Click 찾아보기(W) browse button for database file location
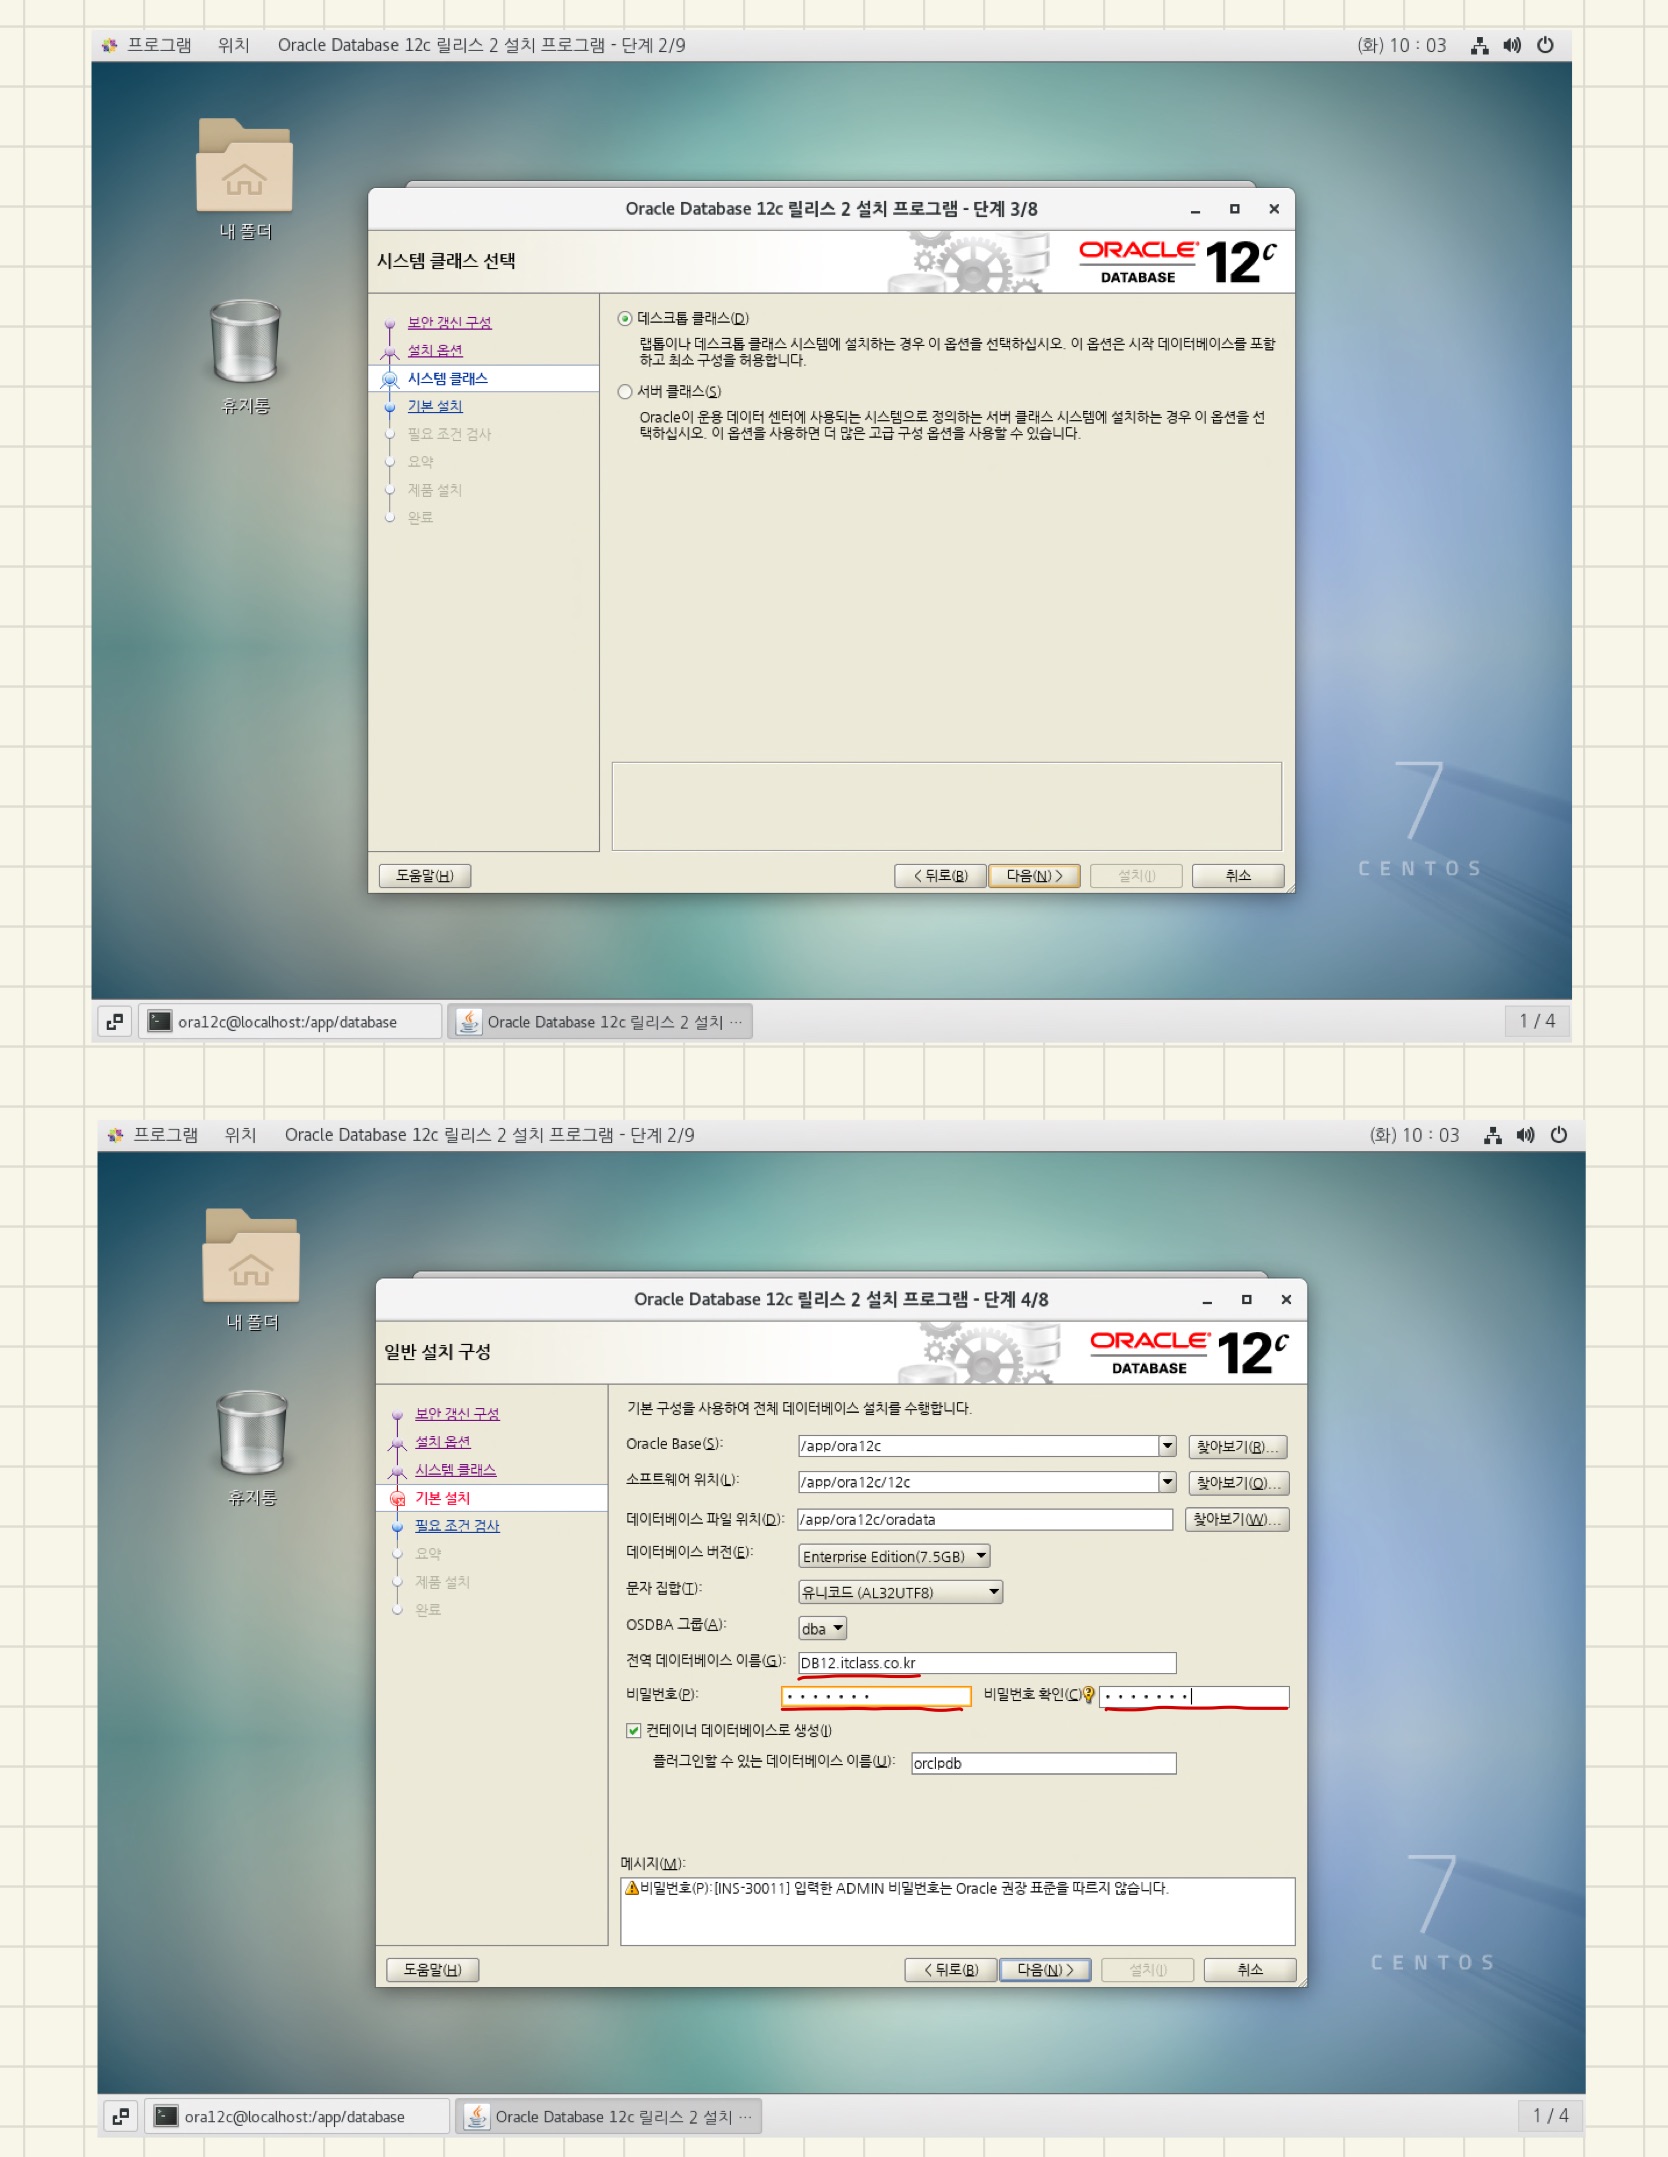1668x2157 pixels. coord(1237,1519)
